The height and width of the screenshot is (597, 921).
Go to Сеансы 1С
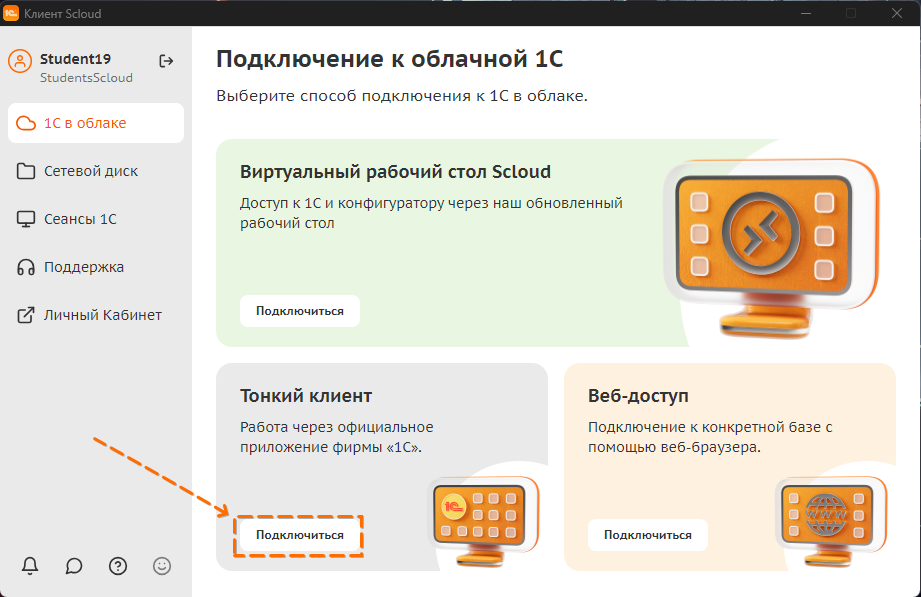coord(96,219)
